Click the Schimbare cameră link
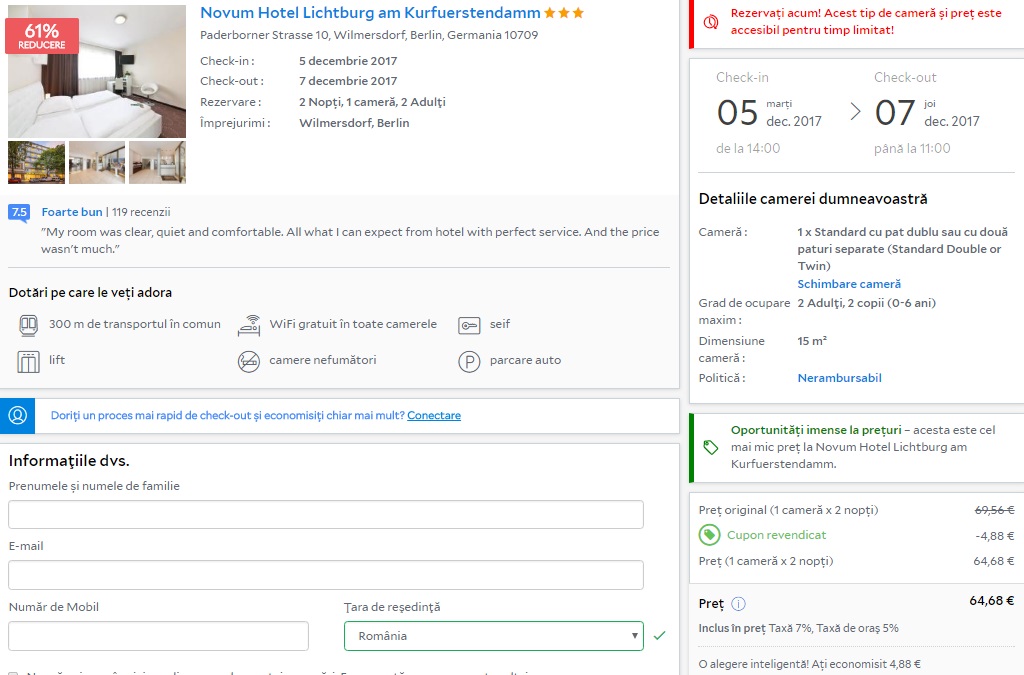This screenshot has height=675, width=1024. pyautogui.click(x=849, y=284)
